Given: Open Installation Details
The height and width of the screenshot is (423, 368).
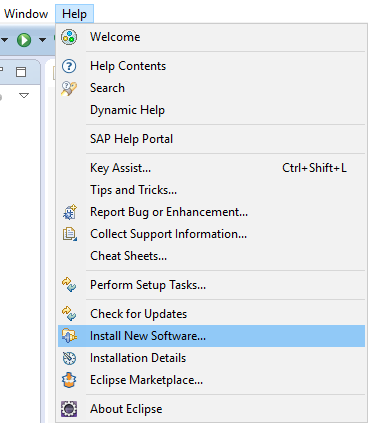Looking at the screenshot, I should pos(211,358).
